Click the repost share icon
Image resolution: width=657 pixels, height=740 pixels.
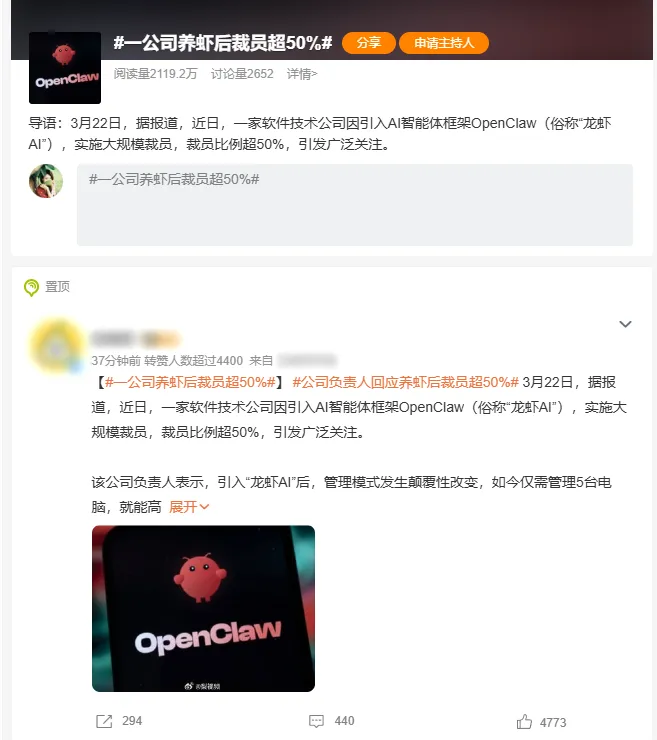(104, 721)
